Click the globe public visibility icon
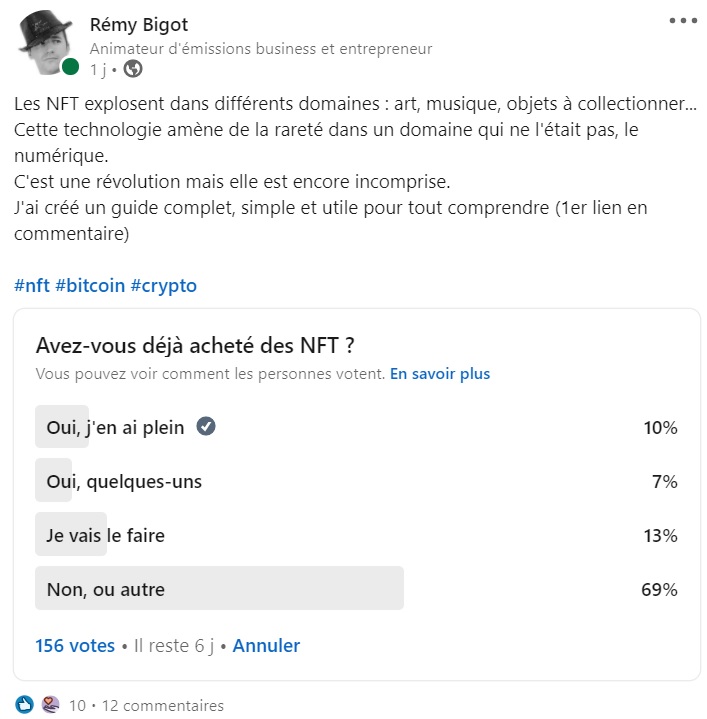The image size is (707, 719). (x=133, y=69)
